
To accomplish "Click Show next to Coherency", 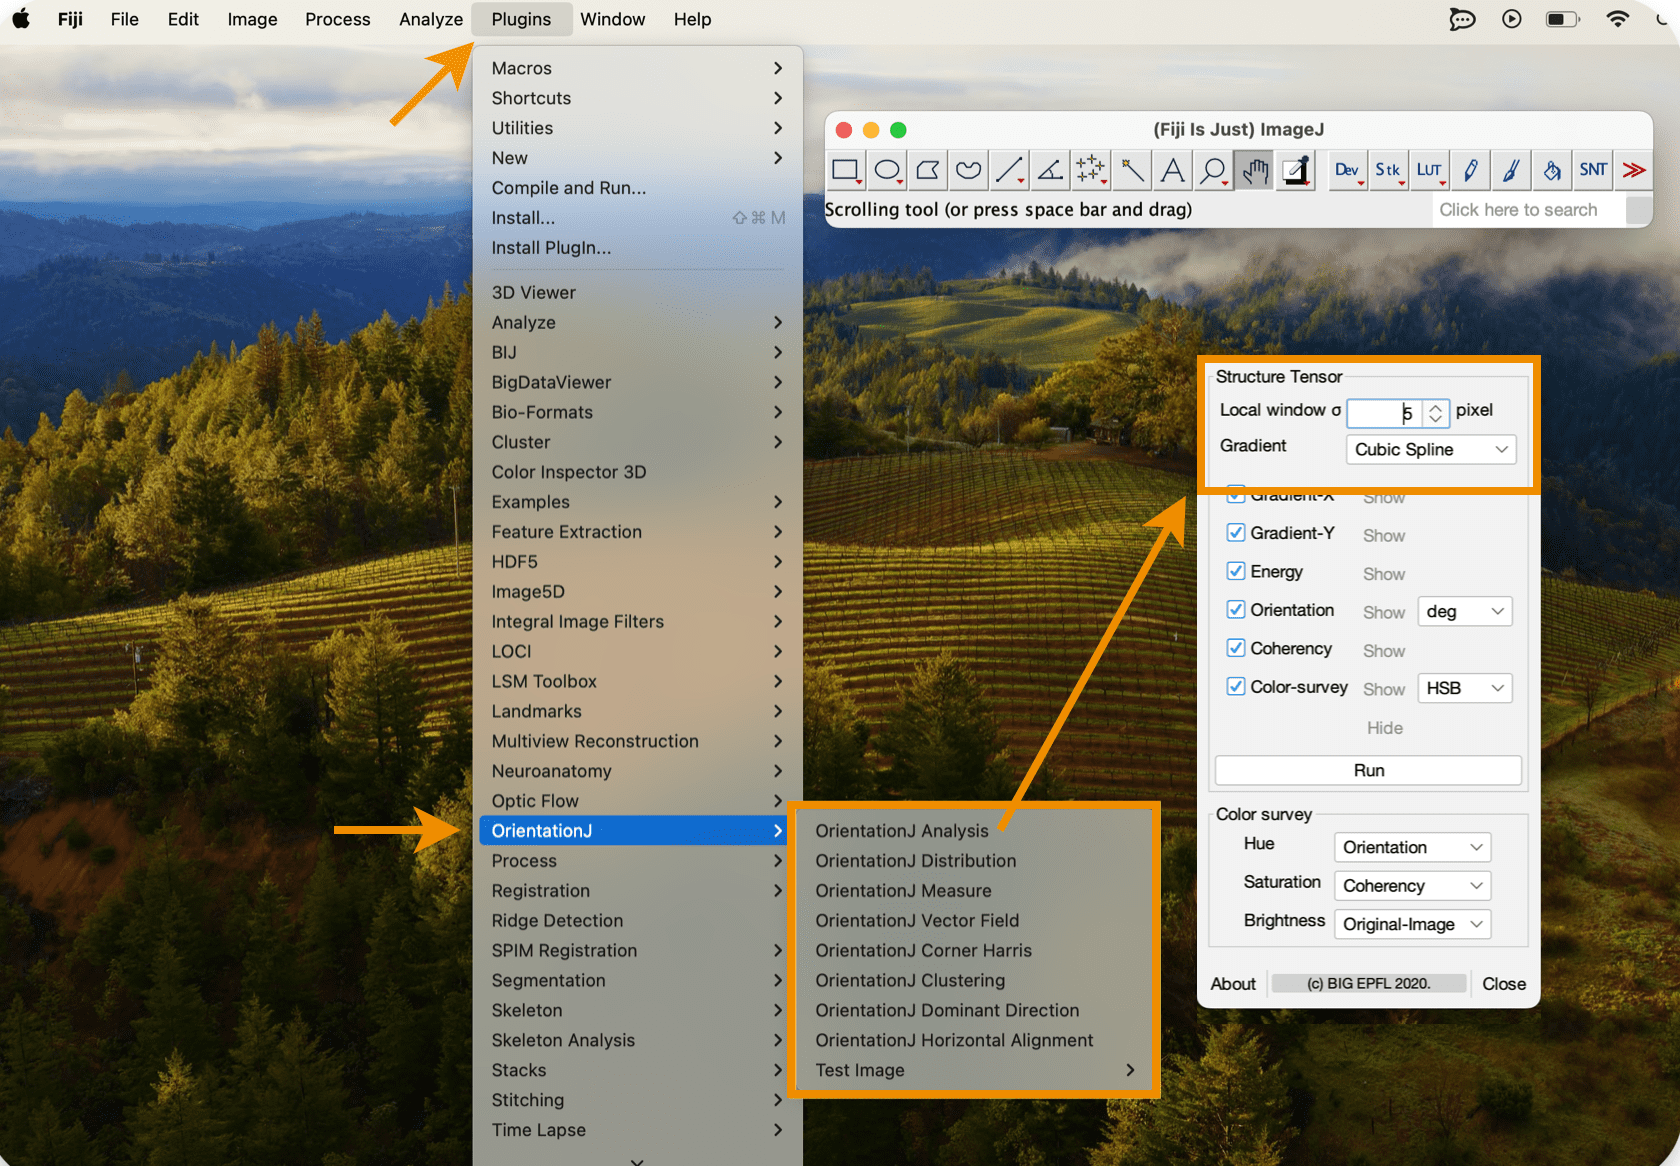I will tap(1383, 651).
